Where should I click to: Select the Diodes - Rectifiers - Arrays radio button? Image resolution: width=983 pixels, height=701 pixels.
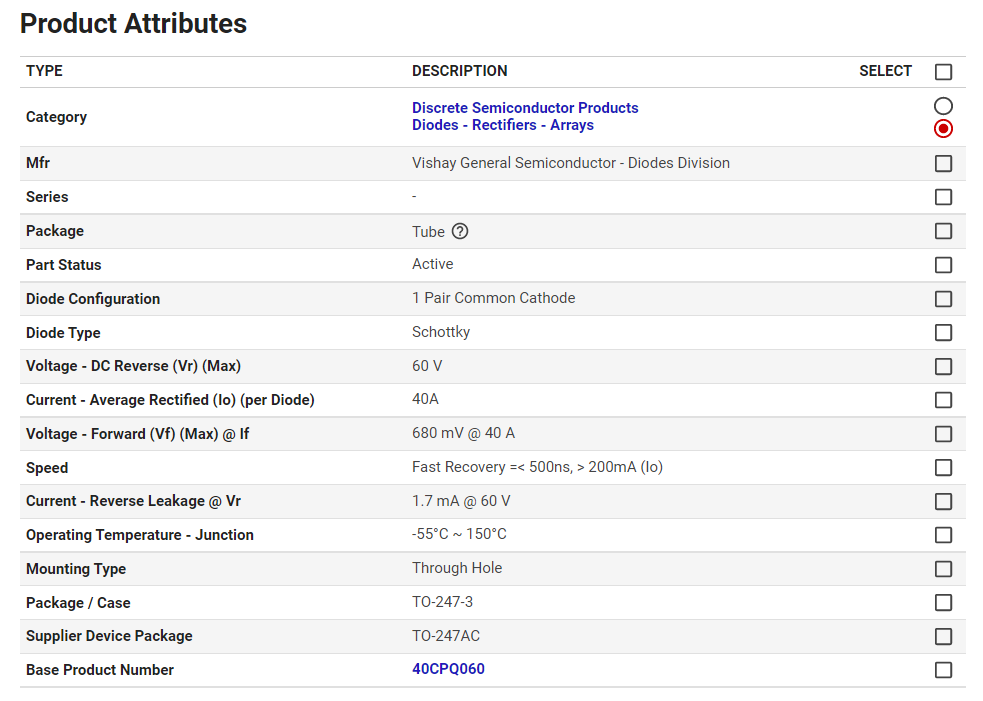(943, 129)
